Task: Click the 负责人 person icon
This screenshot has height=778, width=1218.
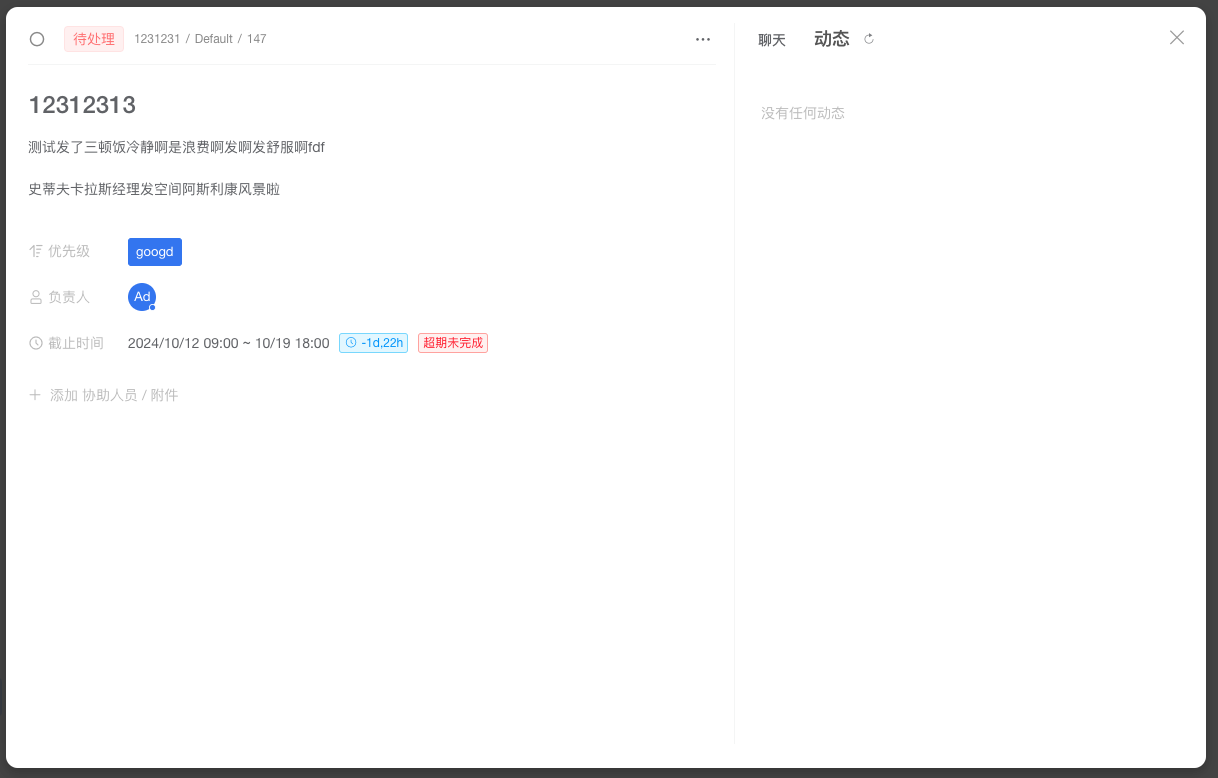Action: 36,297
